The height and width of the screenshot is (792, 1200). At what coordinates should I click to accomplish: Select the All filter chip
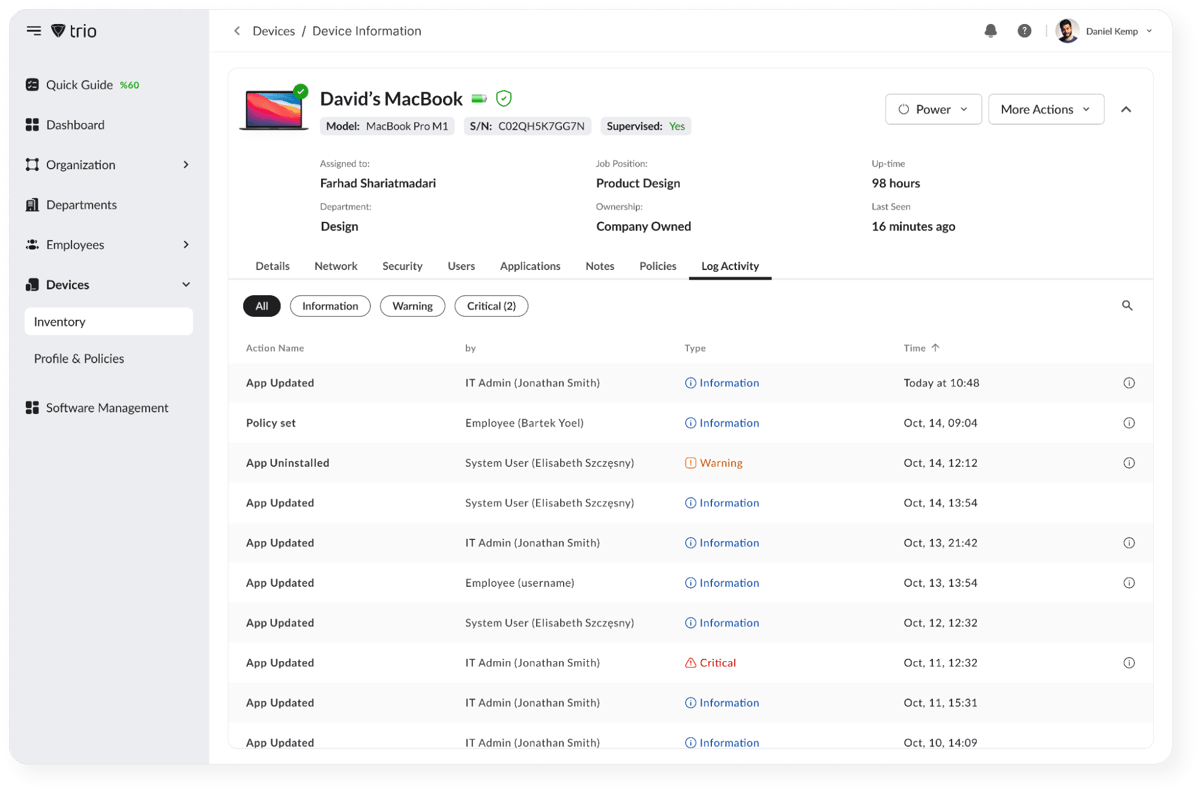click(x=261, y=306)
